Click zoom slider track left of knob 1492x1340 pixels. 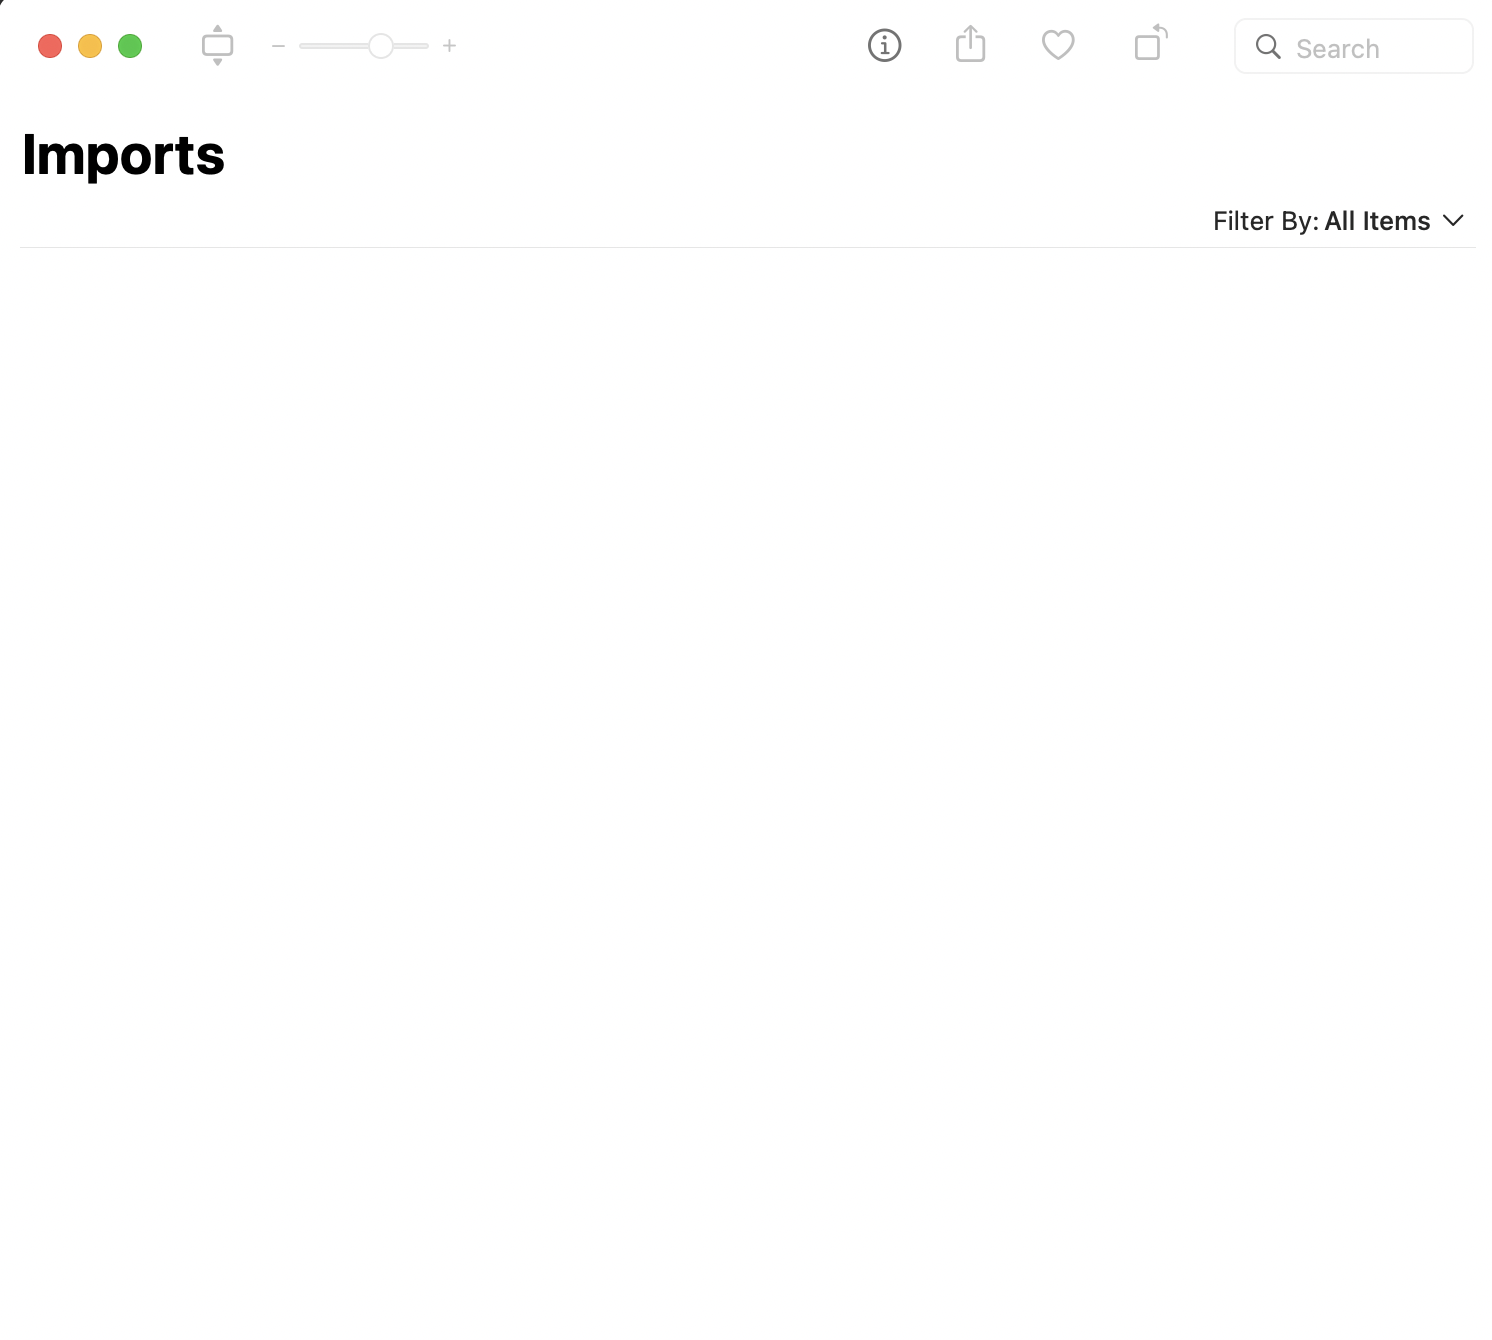tap(332, 46)
